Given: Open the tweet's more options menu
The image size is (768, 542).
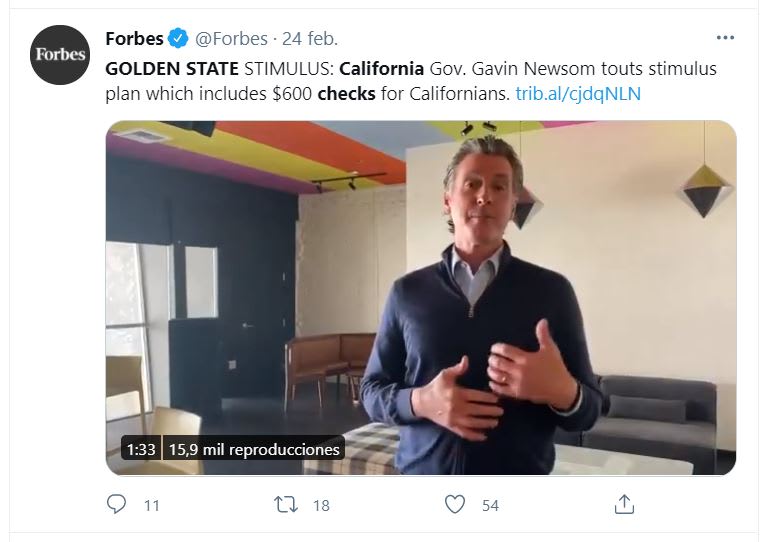Looking at the screenshot, I should coord(726,38).
